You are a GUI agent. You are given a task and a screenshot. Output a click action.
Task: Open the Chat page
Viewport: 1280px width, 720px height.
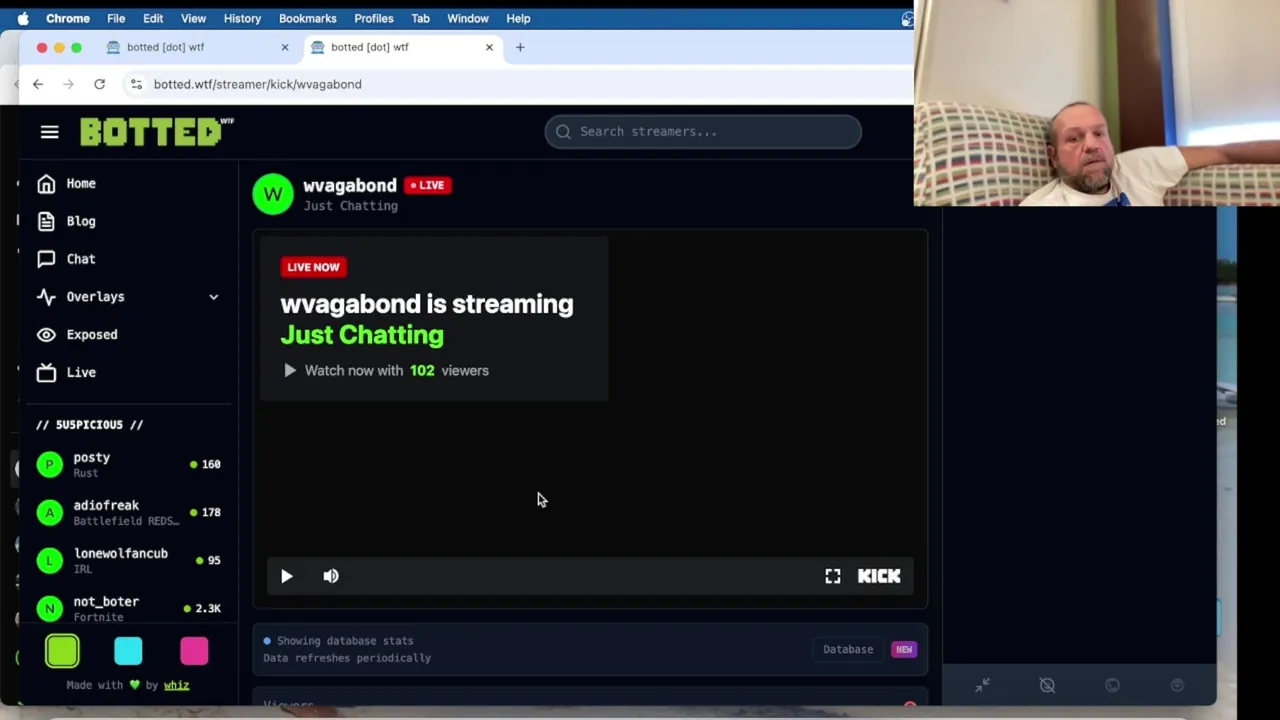pos(81,259)
